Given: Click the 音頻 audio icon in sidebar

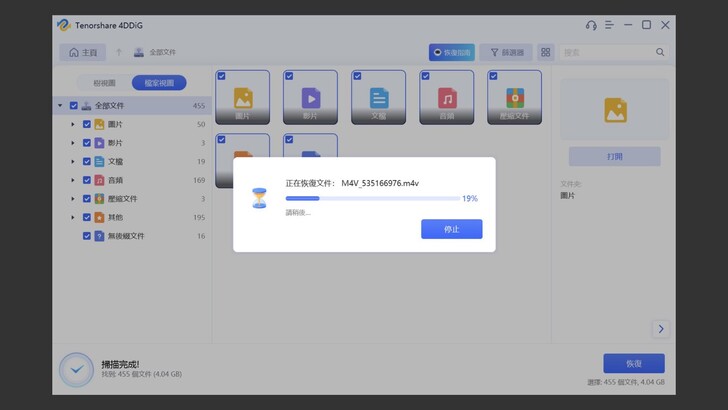Looking at the screenshot, I should 99,180.
